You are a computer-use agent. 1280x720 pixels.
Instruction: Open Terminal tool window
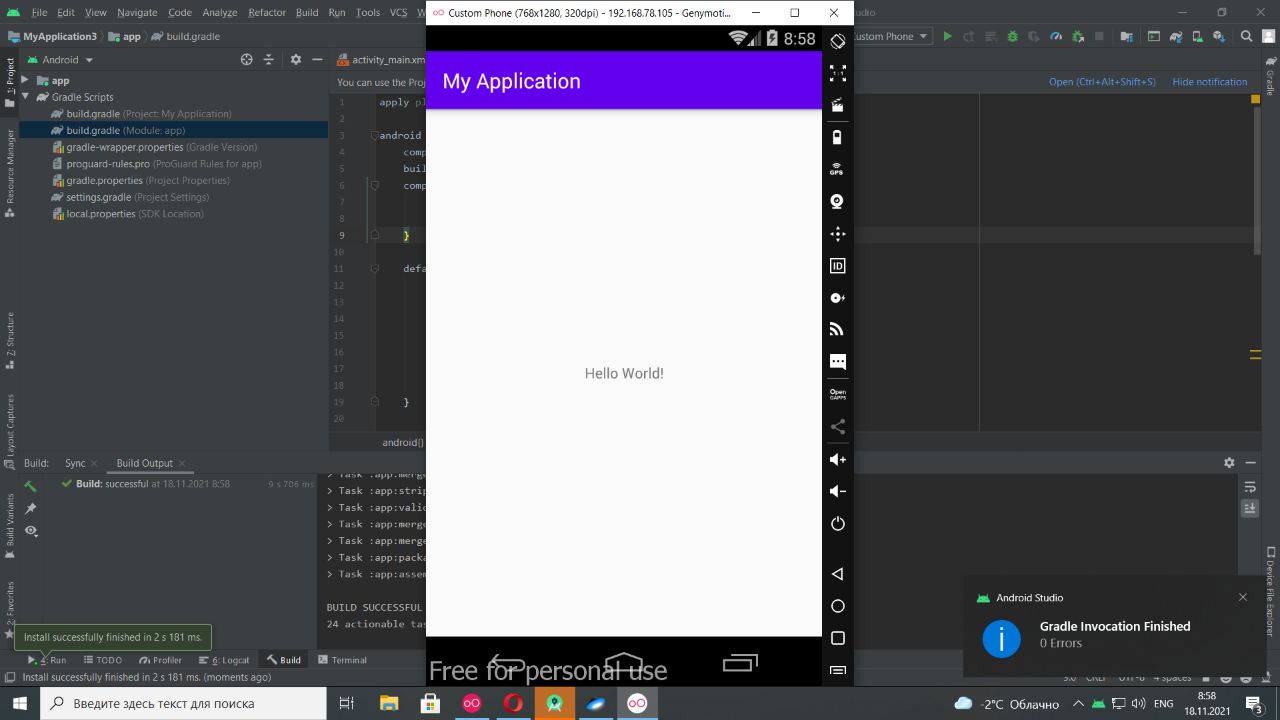tap(342, 660)
